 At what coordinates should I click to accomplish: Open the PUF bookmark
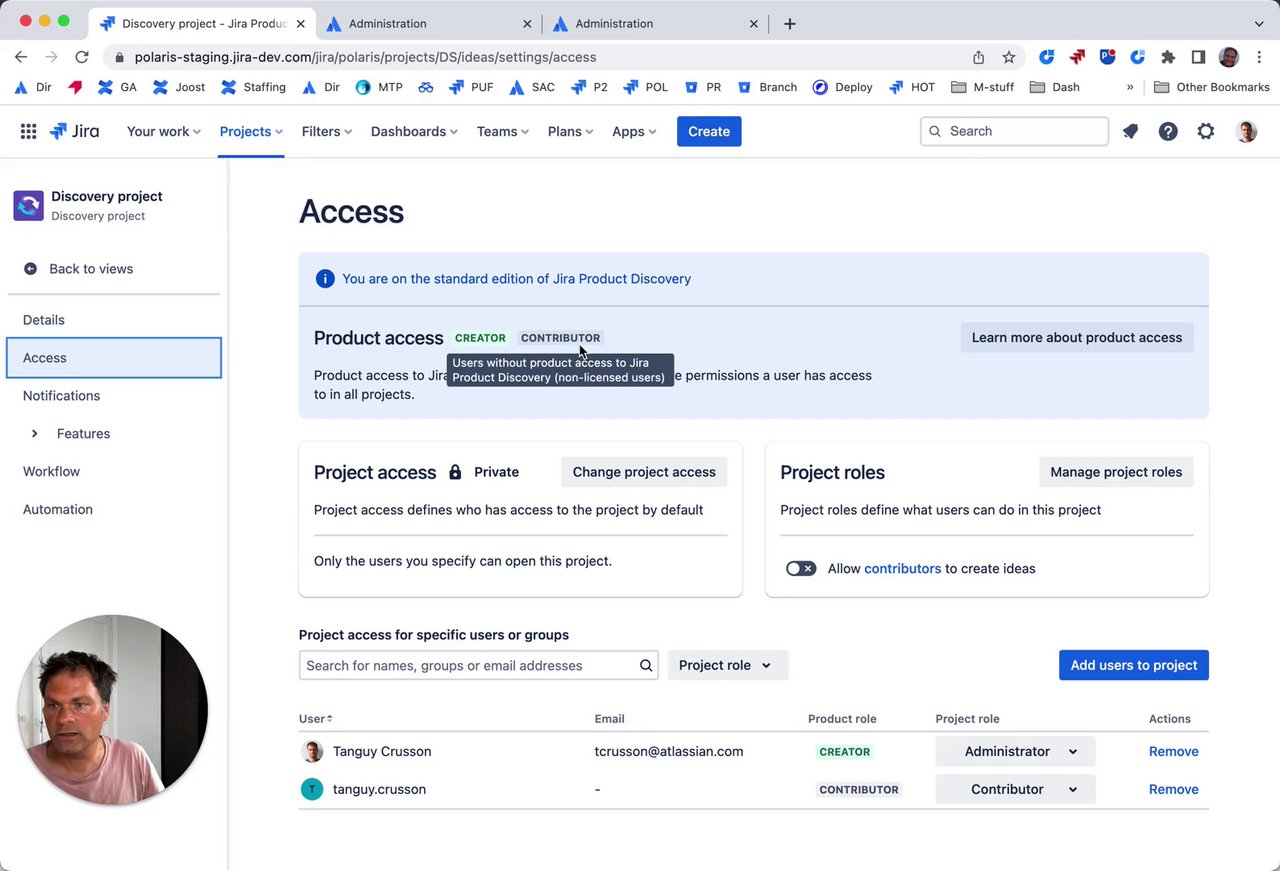tap(471, 87)
